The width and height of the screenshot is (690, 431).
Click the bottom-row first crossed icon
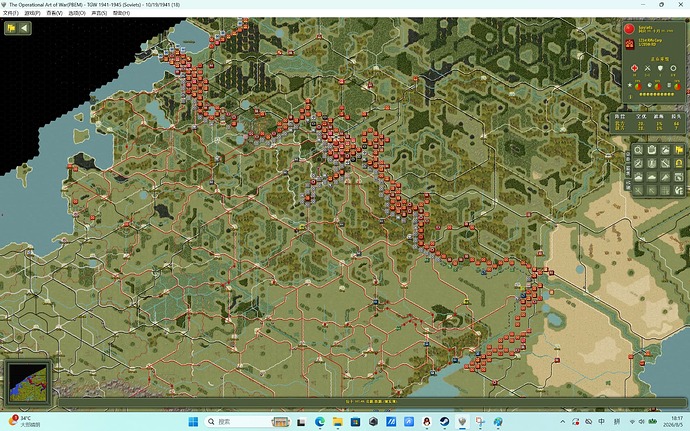[x=638, y=191]
